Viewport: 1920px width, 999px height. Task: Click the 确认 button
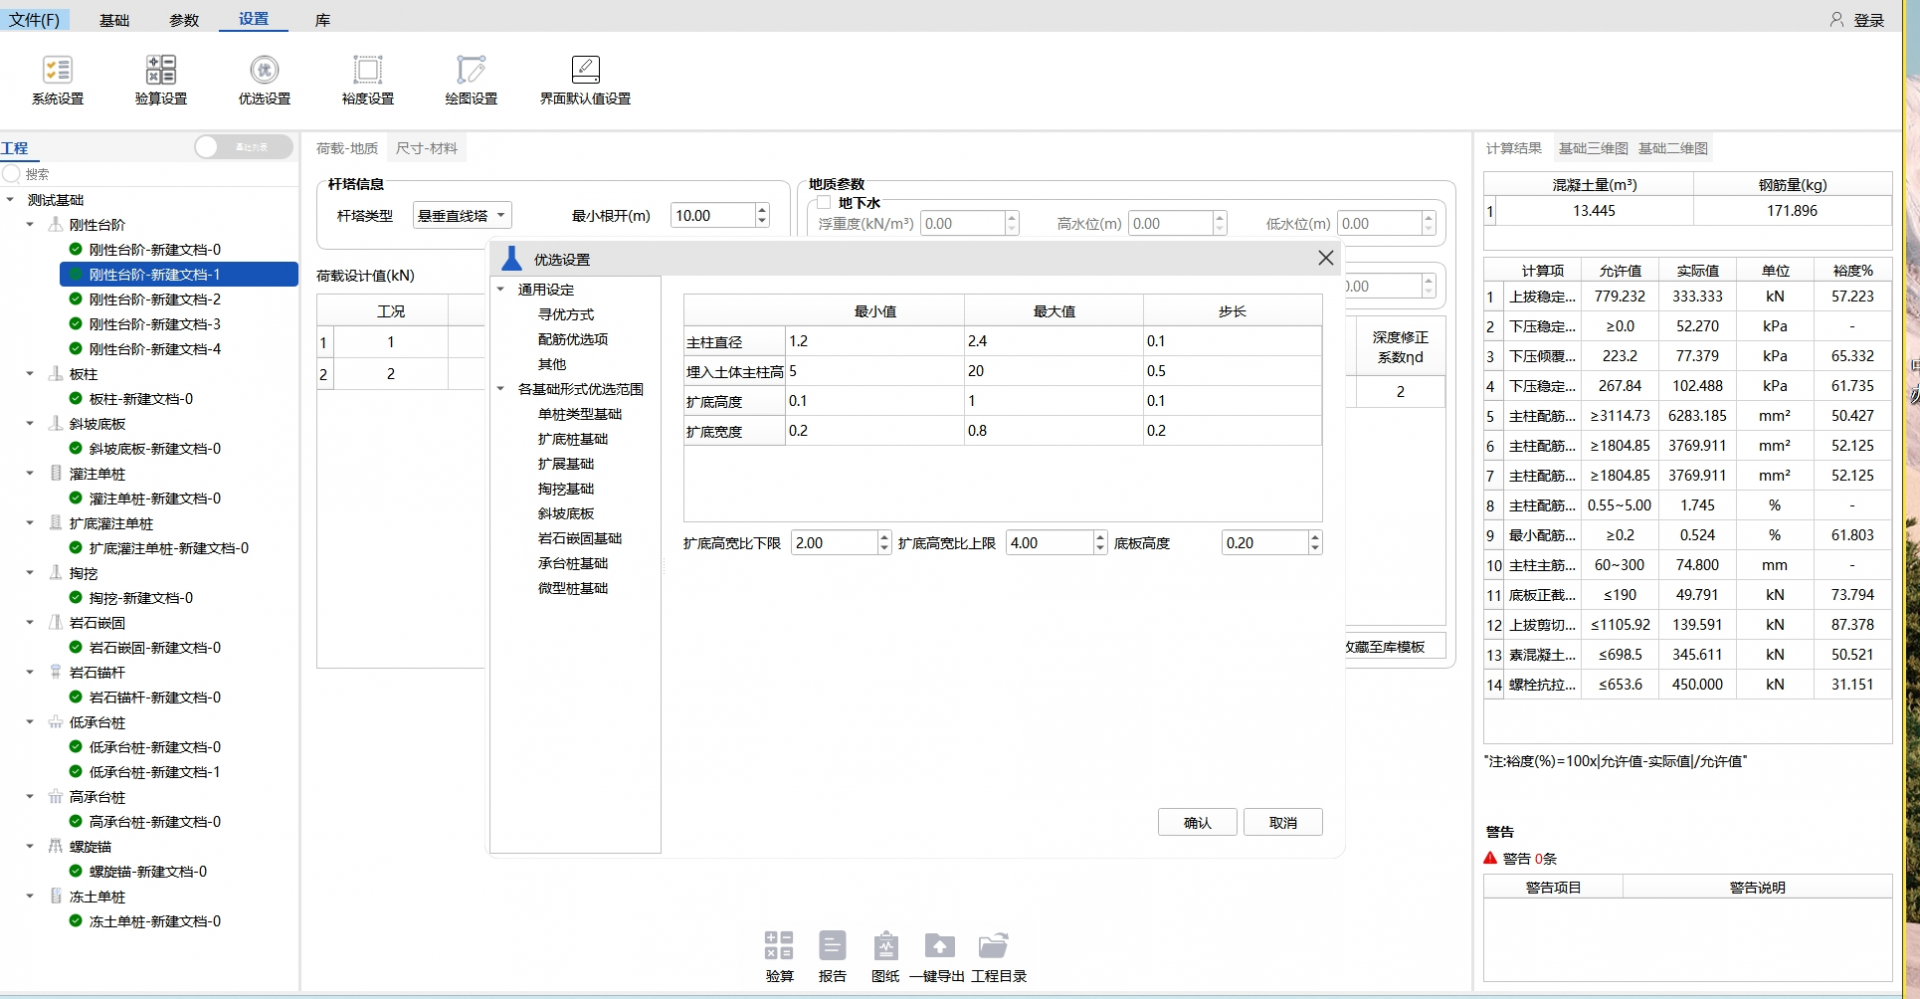tap(1197, 823)
